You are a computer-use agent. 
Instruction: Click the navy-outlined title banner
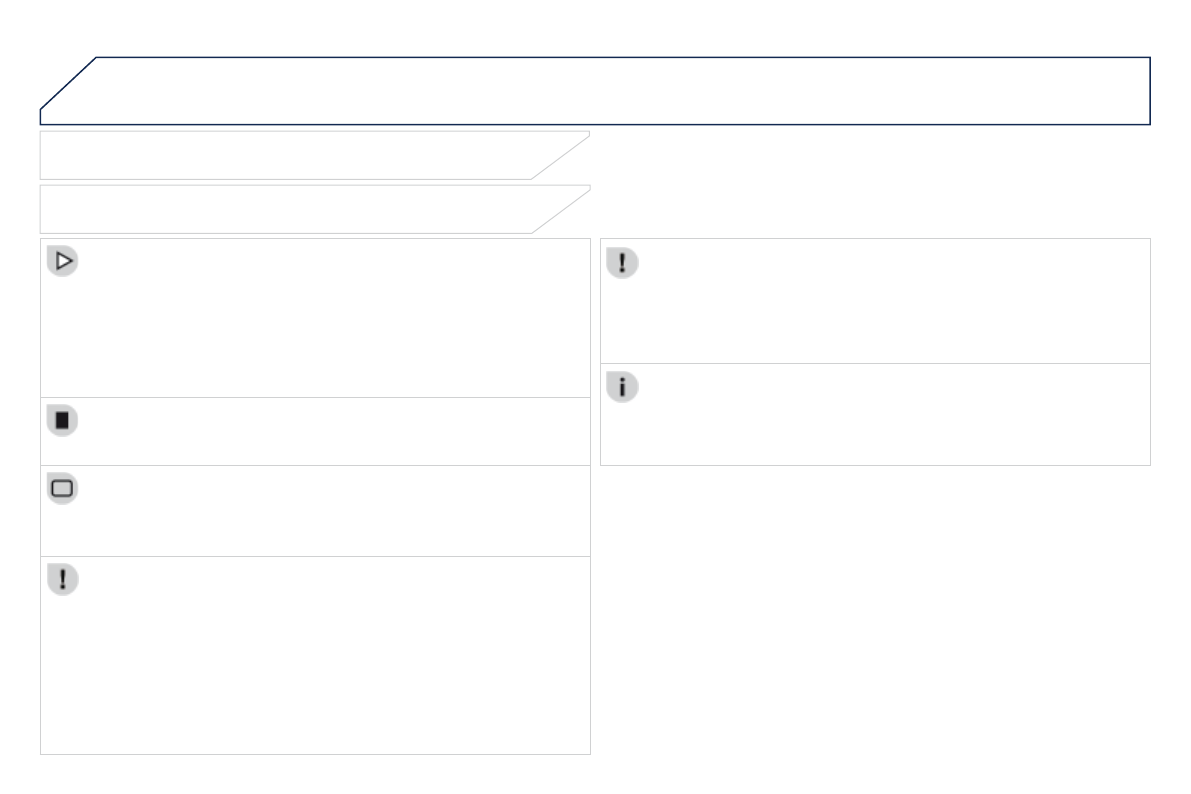[620, 90]
